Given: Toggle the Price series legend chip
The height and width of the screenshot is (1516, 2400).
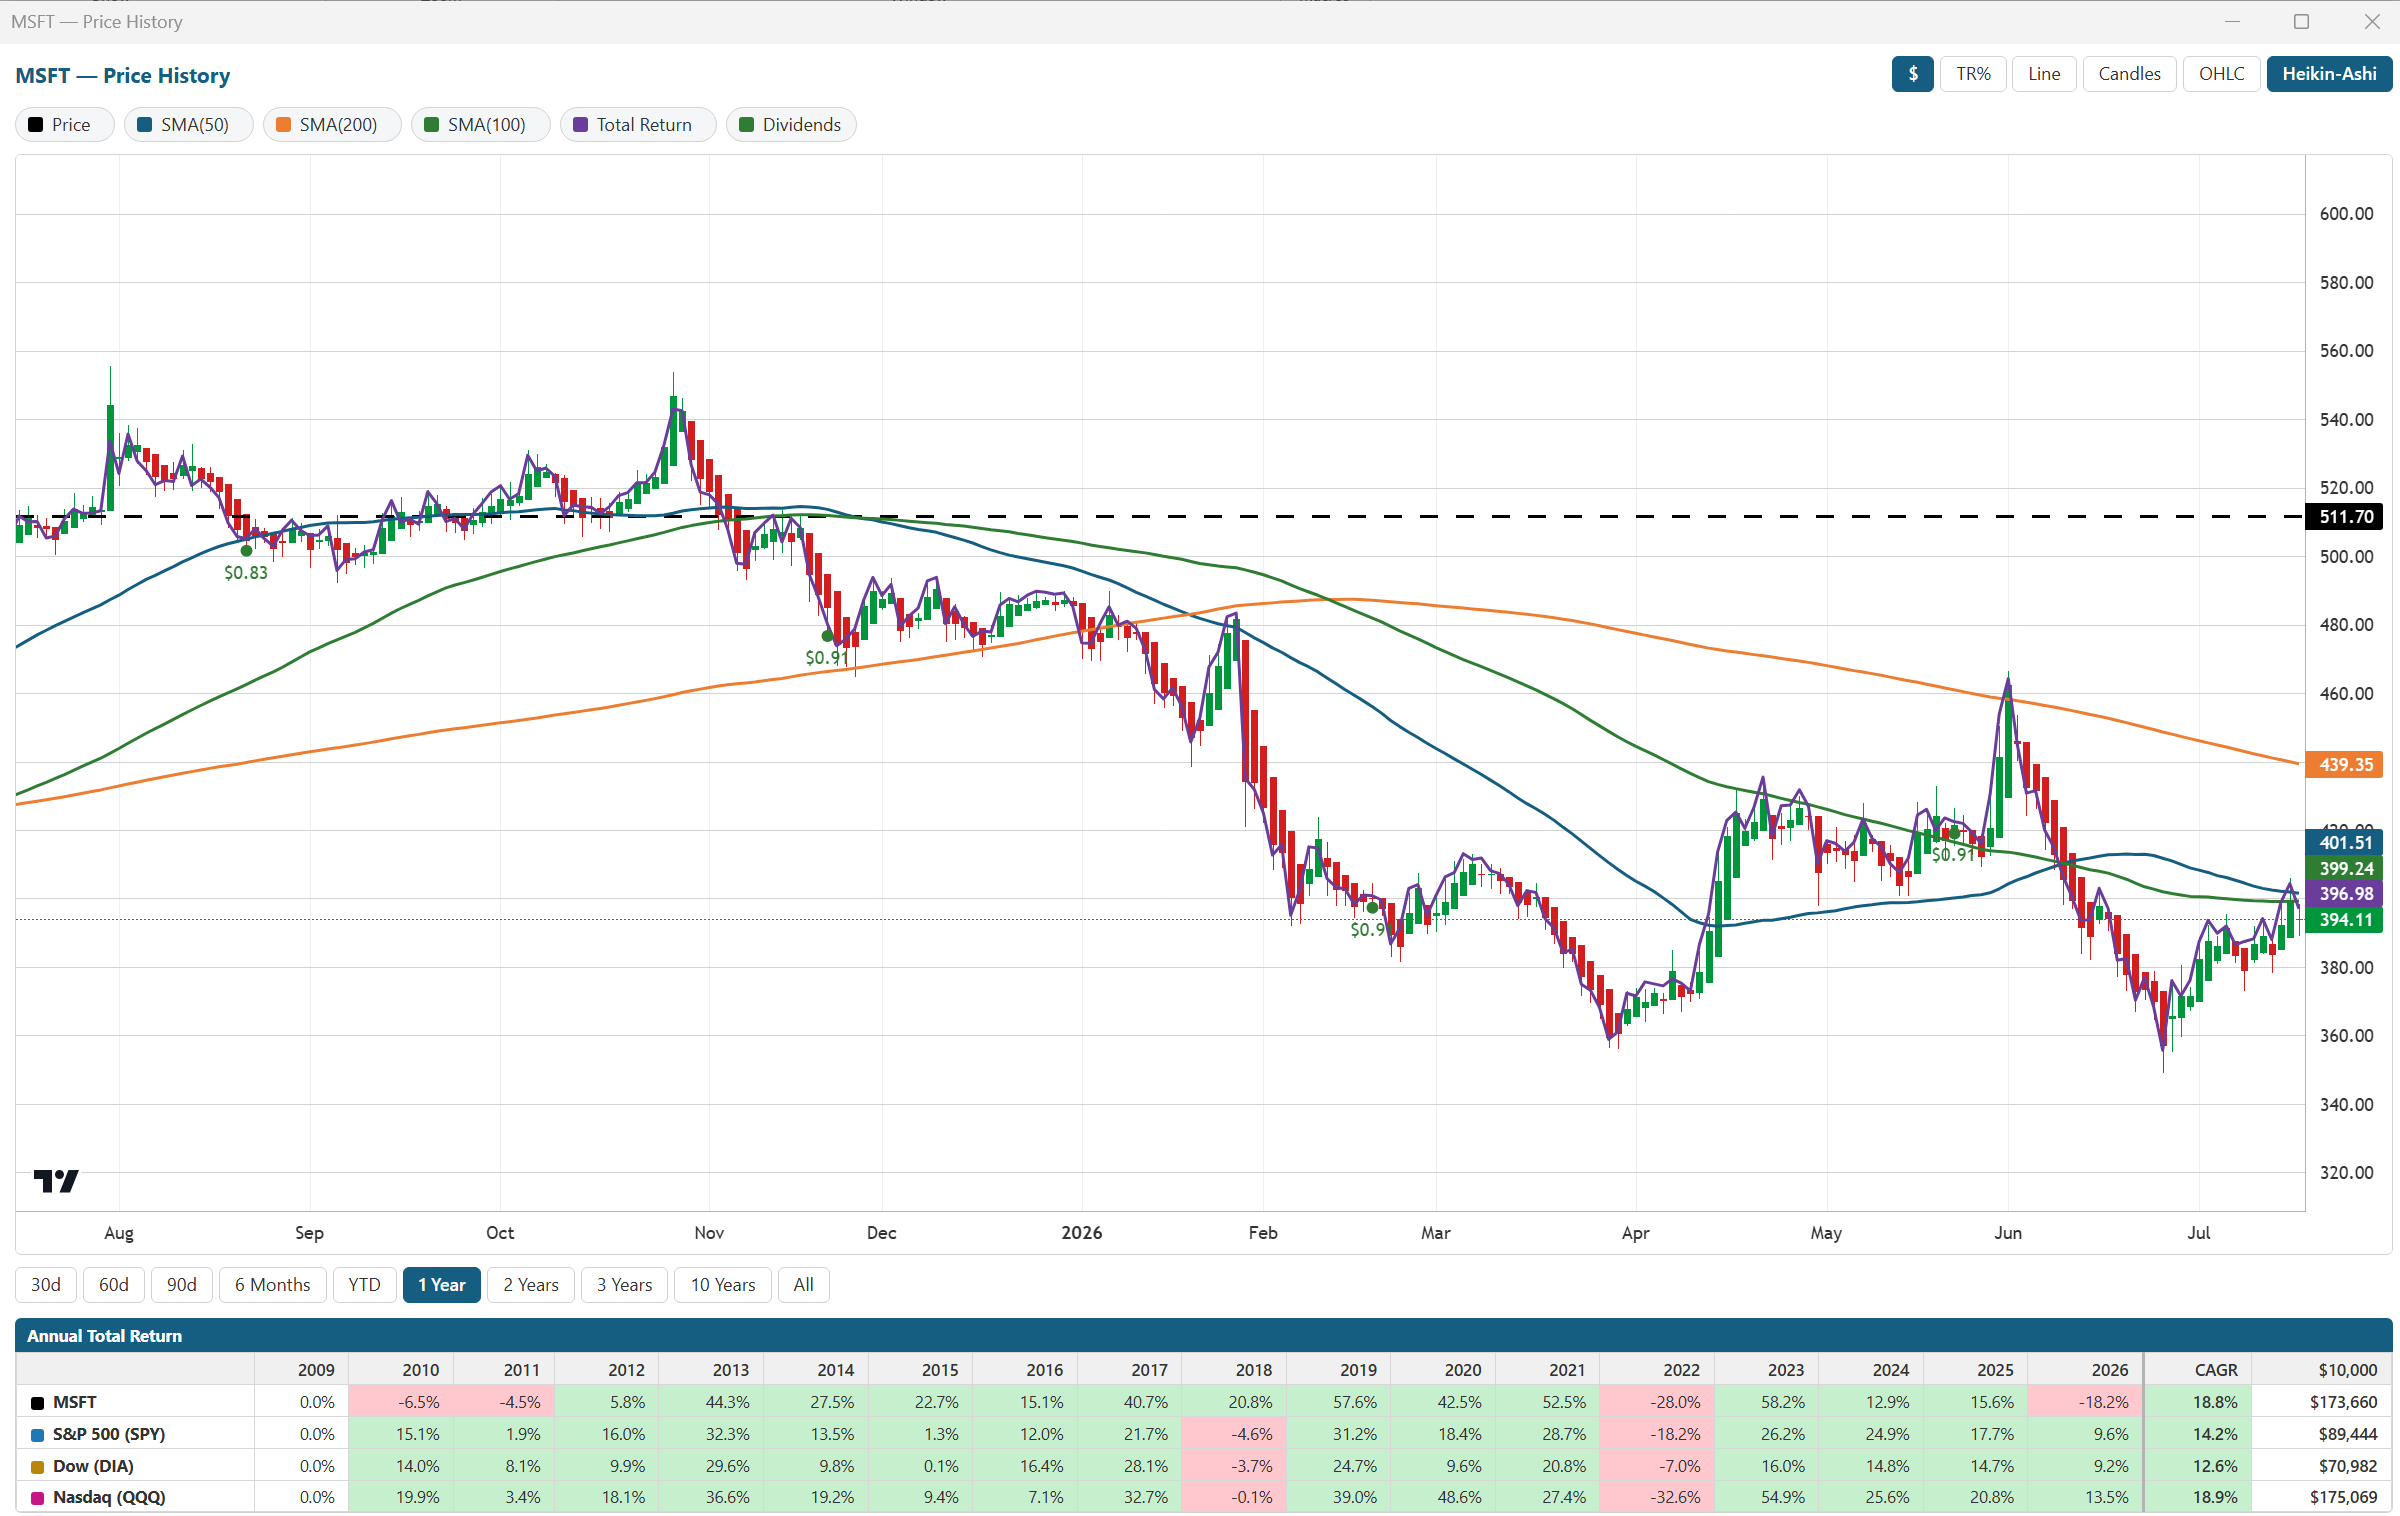Looking at the screenshot, I should pos(64,125).
